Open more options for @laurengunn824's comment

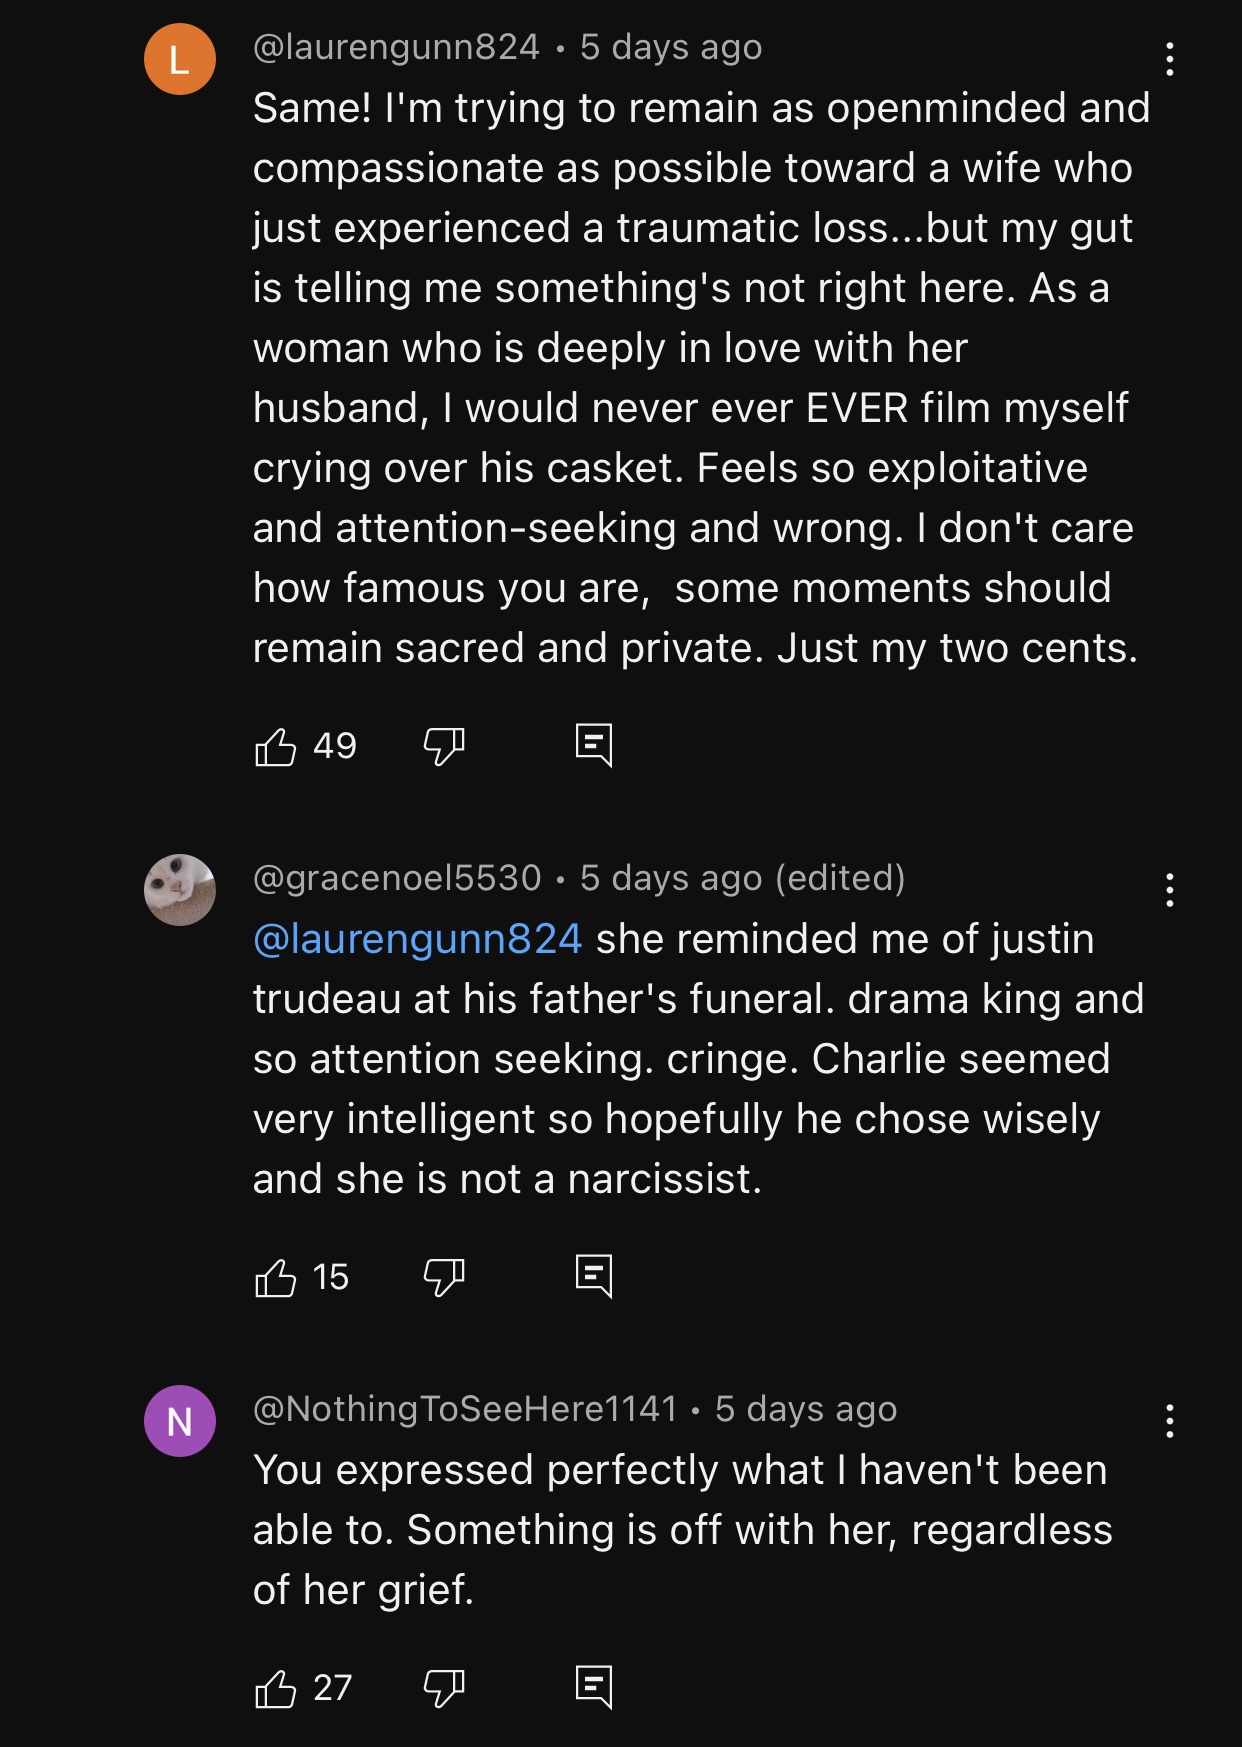[1169, 60]
